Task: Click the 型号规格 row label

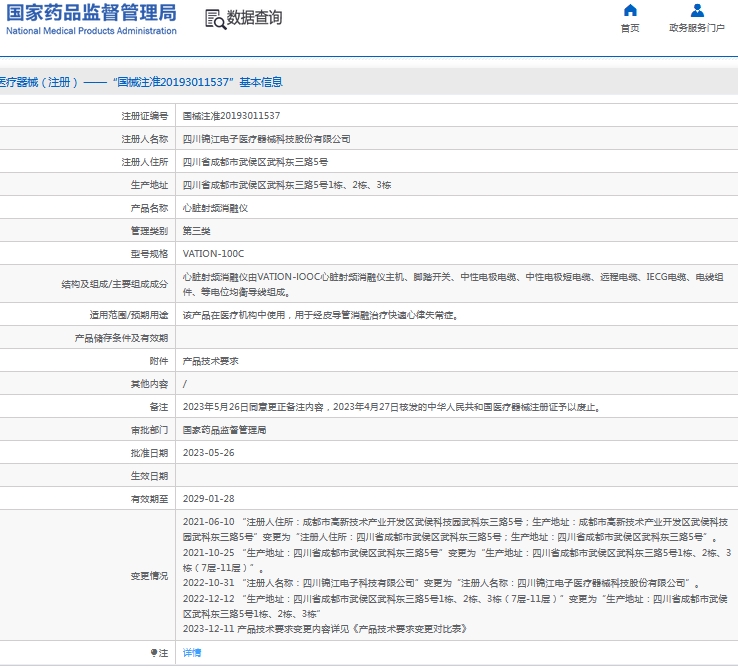Action: (x=149, y=254)
